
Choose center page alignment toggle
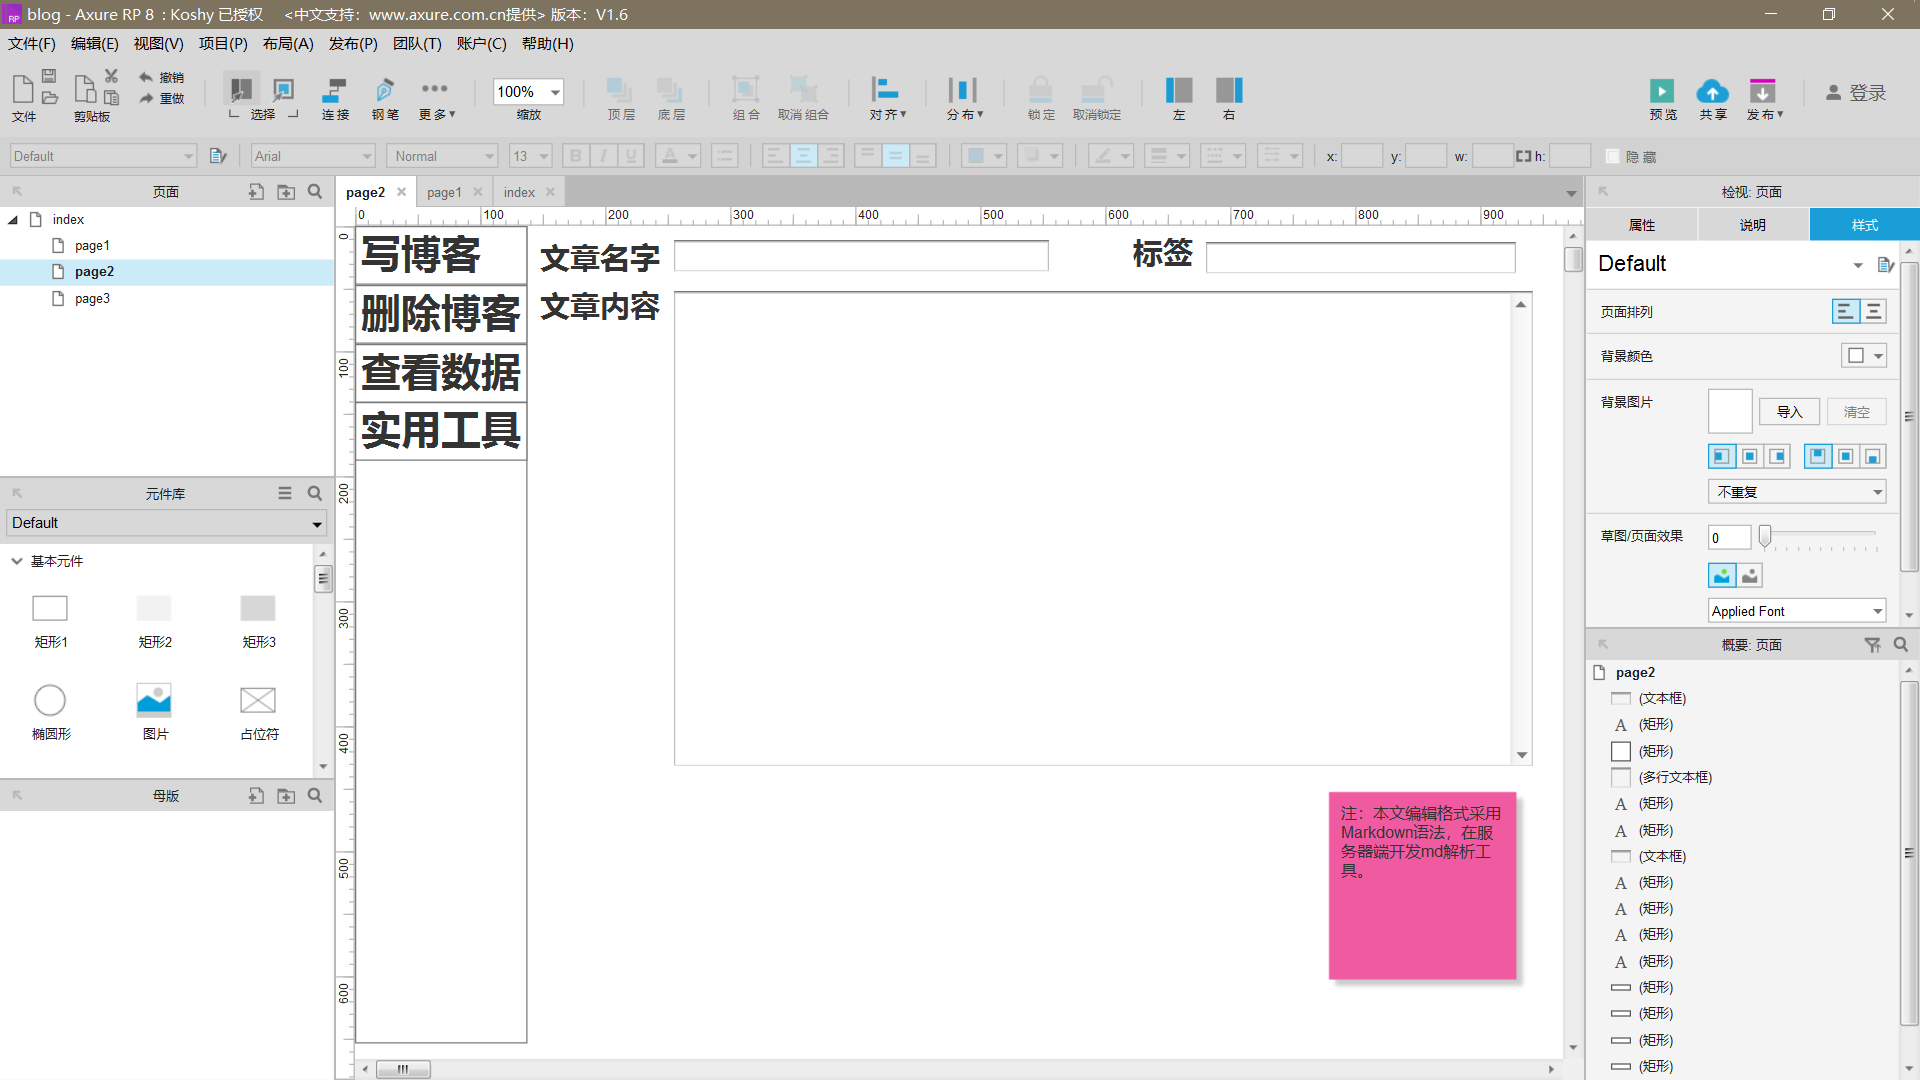1873,311
